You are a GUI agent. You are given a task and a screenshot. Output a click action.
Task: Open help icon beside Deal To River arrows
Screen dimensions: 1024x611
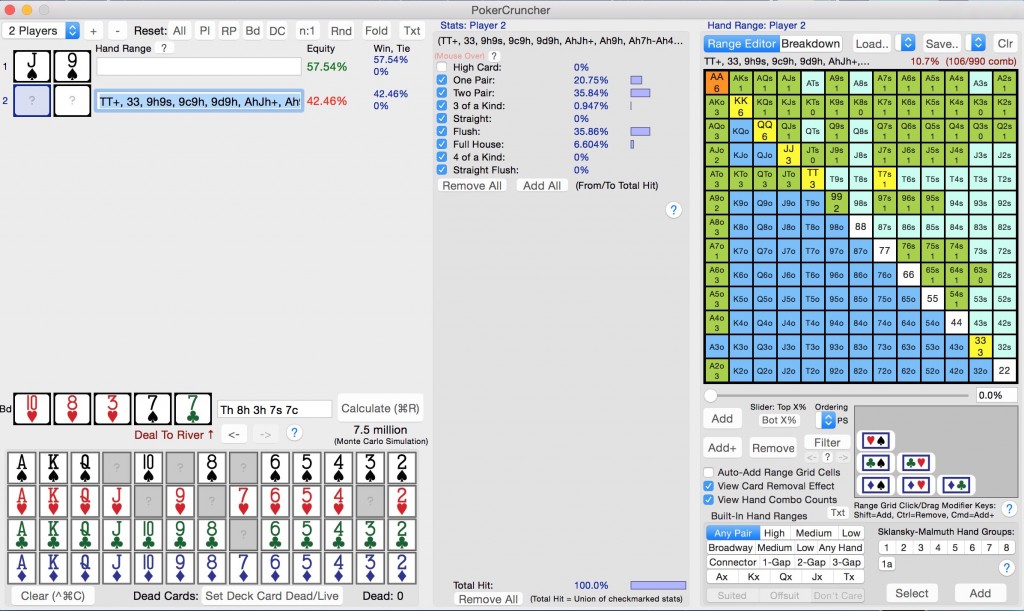click(x=294, y=433)
